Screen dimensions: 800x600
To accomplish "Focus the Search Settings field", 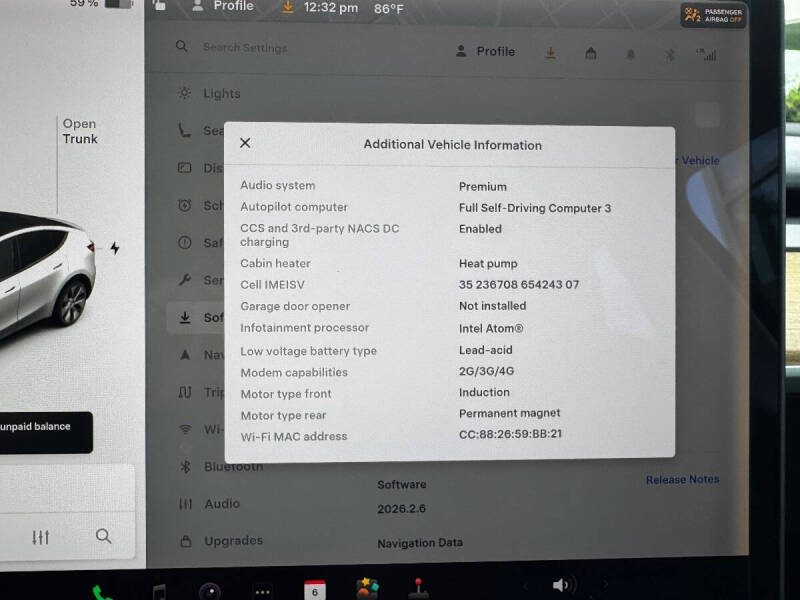I will (x=245, y=47).
